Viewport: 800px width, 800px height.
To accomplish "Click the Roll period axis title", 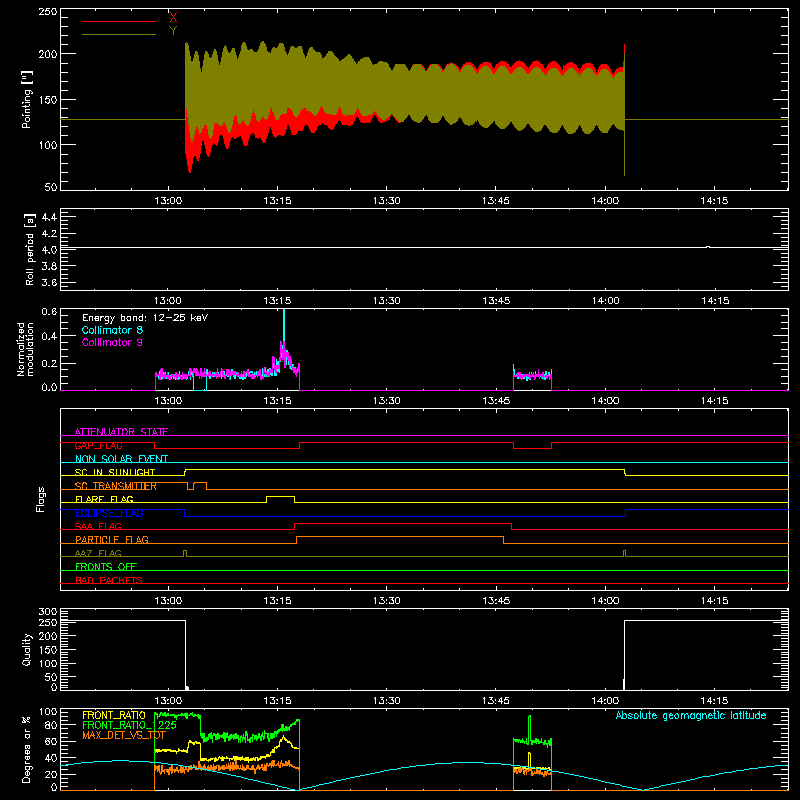I will [x=29, y=249].
